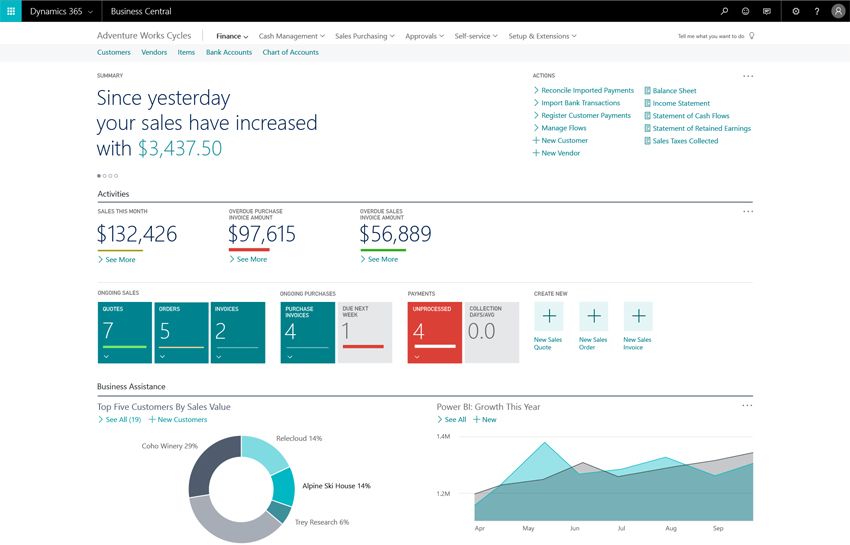The width and height of the screenshot is (850, 545).
Task: Expand the Self-service menu
Action: [476, 36]
